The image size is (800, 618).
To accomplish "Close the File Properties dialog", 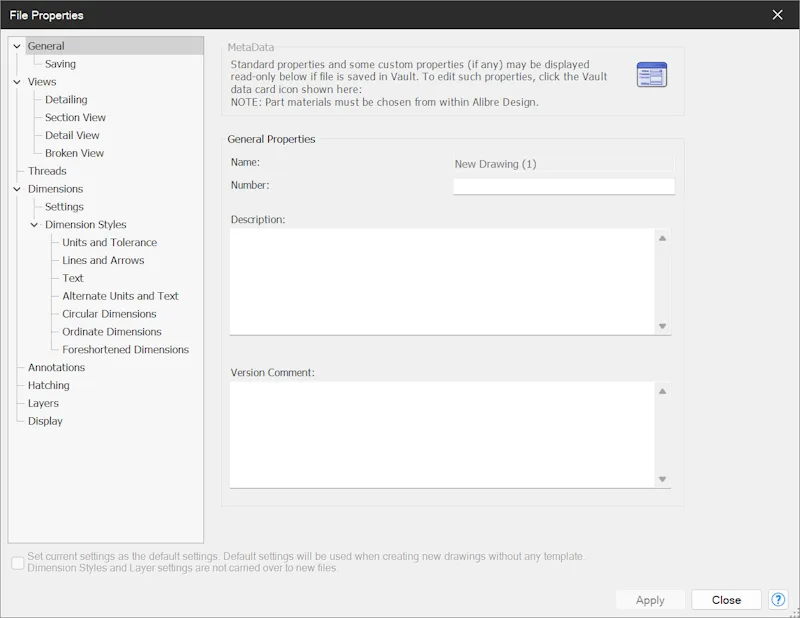I will pyautogui.click(x=778, y=15).
